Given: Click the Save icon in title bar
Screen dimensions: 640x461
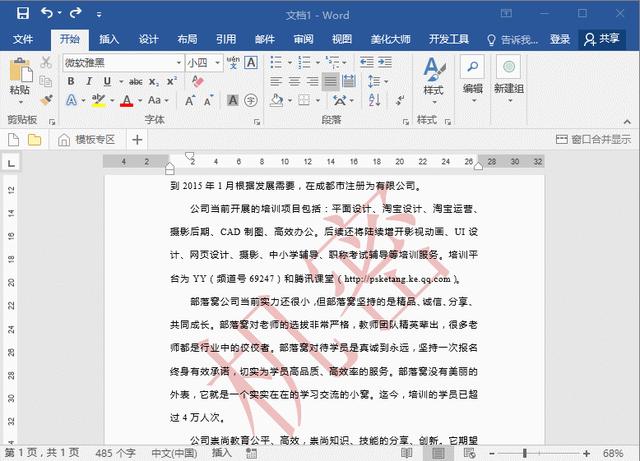Looking at the screenshot, I should point(21,14).
